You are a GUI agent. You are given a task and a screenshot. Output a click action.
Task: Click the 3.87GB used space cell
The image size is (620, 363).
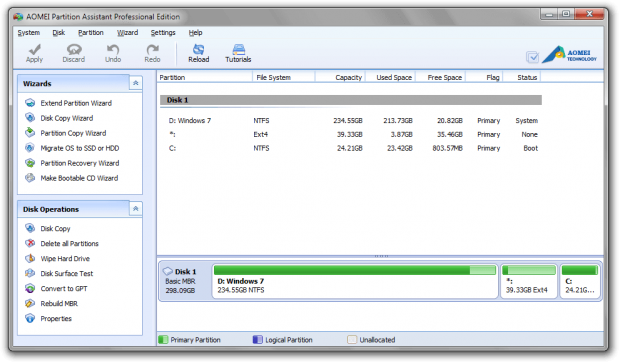401,134
